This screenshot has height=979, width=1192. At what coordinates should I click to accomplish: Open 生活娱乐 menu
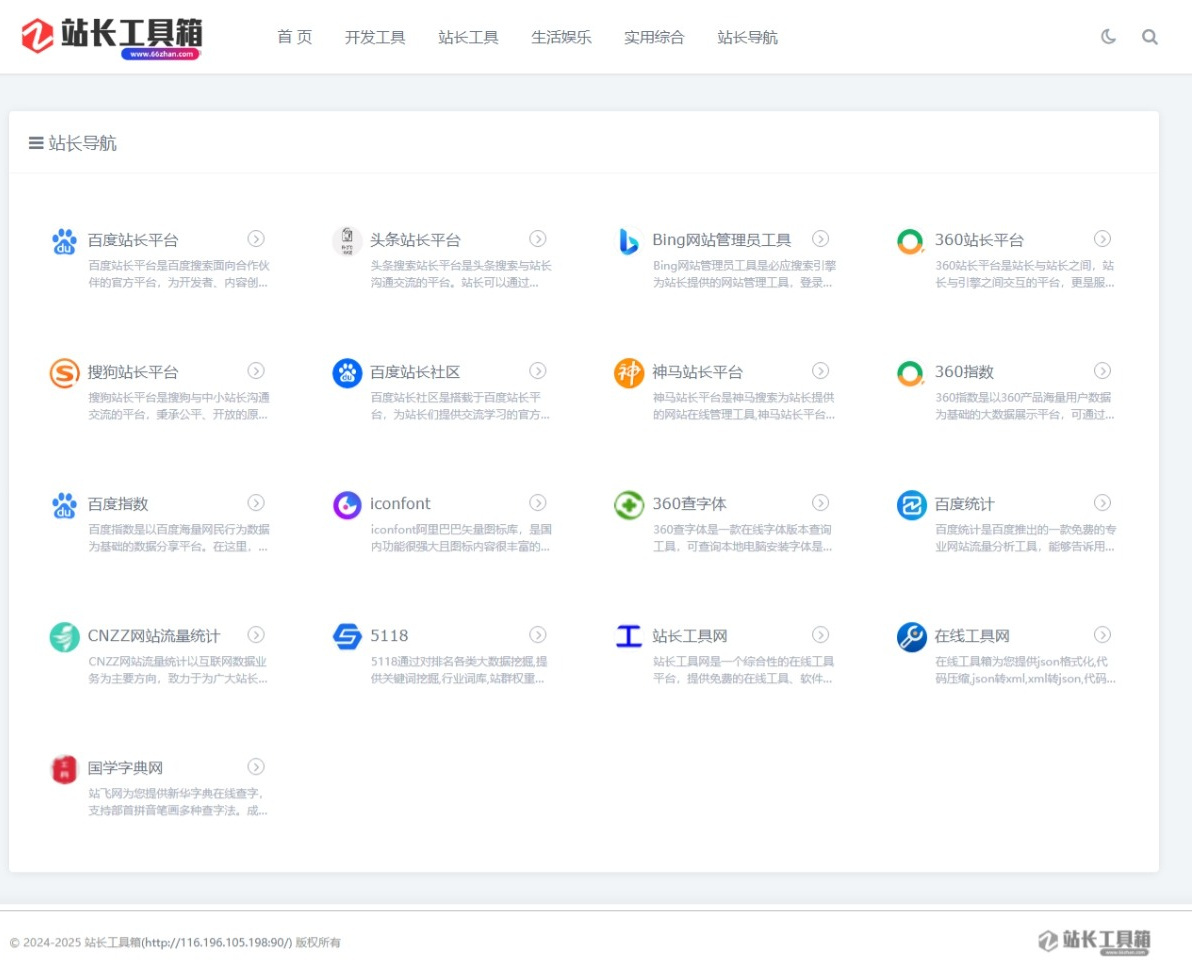561,37
